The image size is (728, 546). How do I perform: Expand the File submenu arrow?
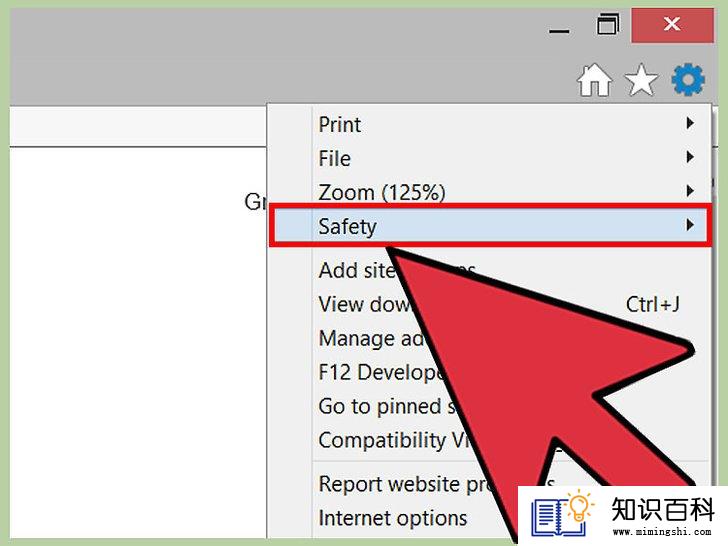(x=690, y=157)
